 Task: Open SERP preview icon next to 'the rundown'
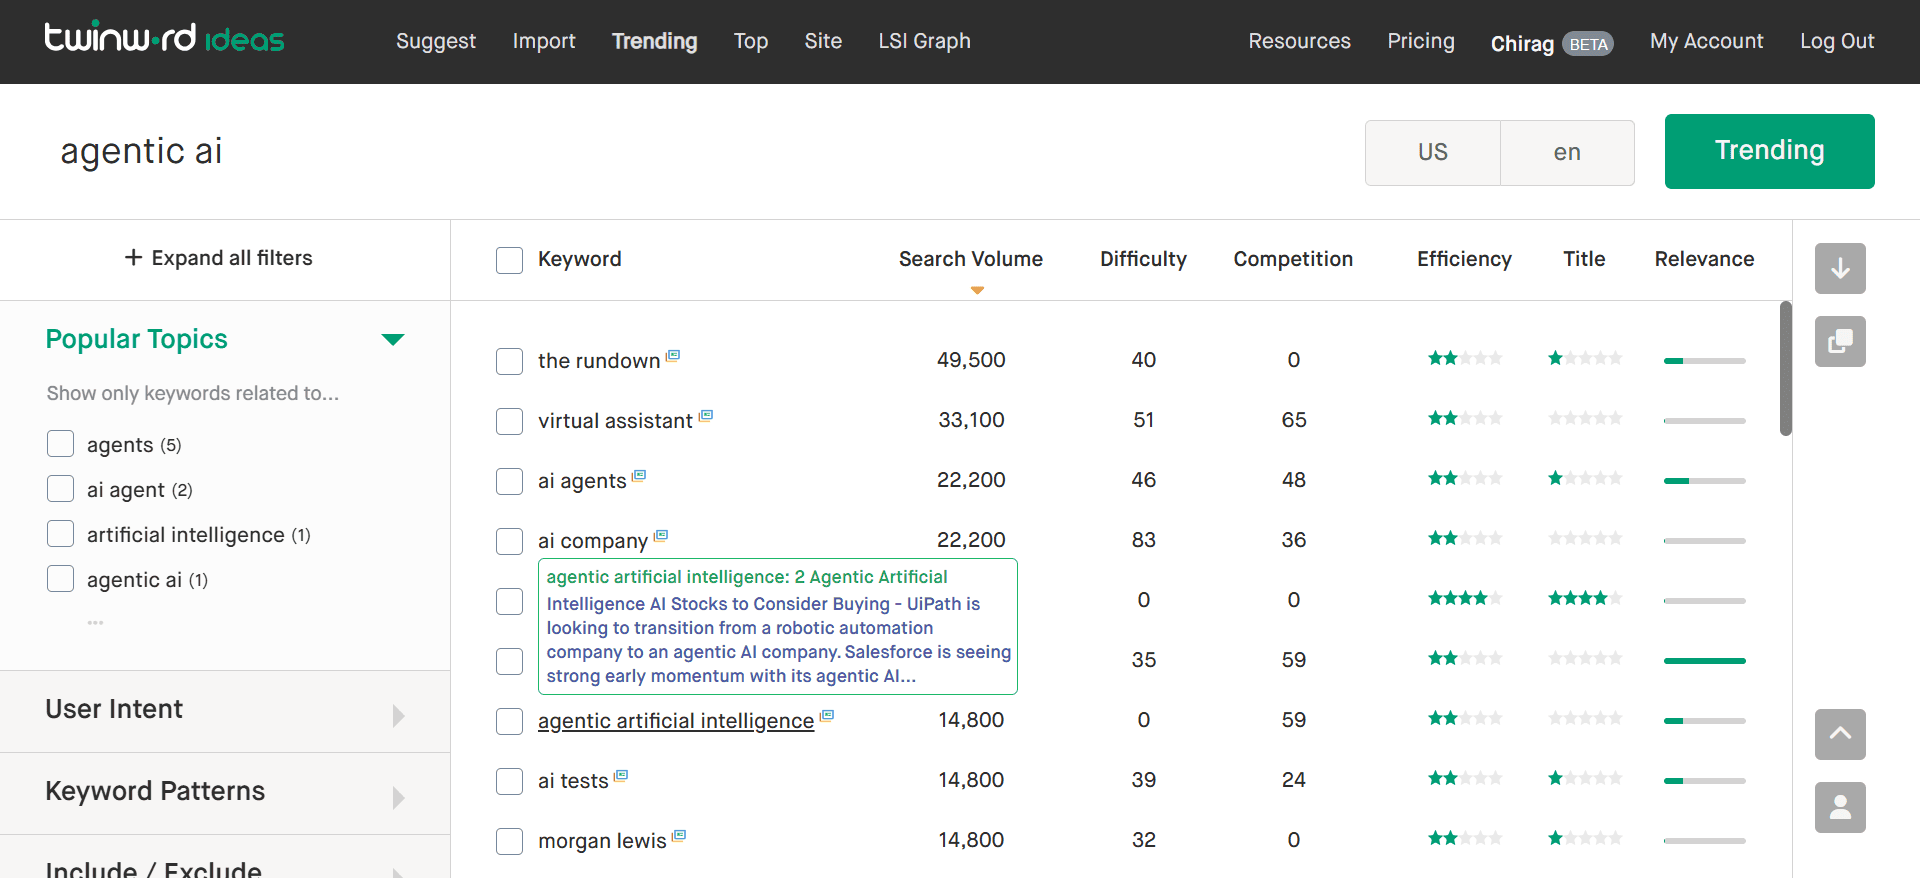pos(673,355)
